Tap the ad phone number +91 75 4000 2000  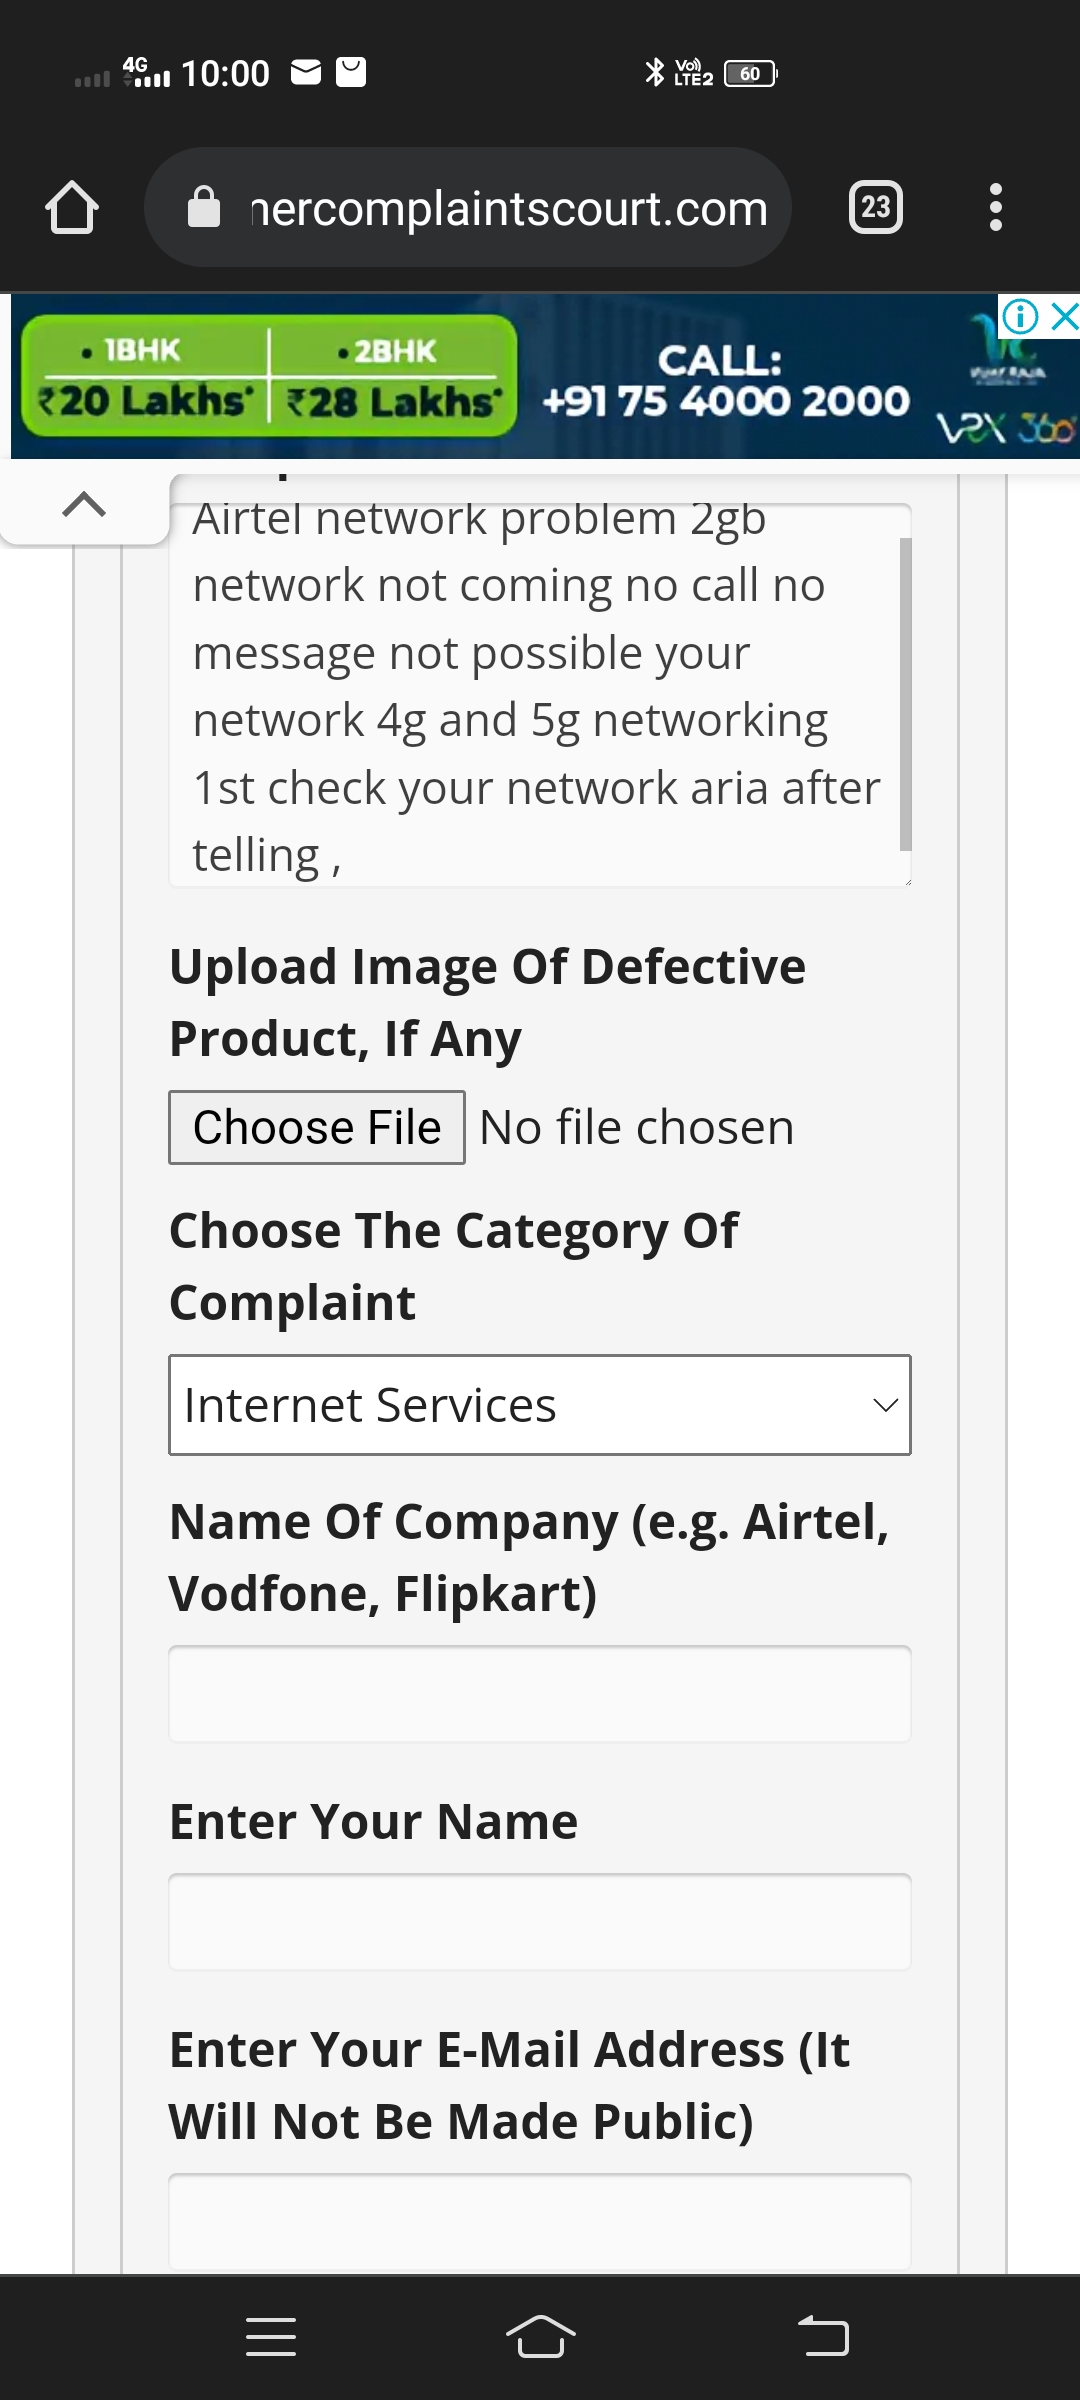725,401
